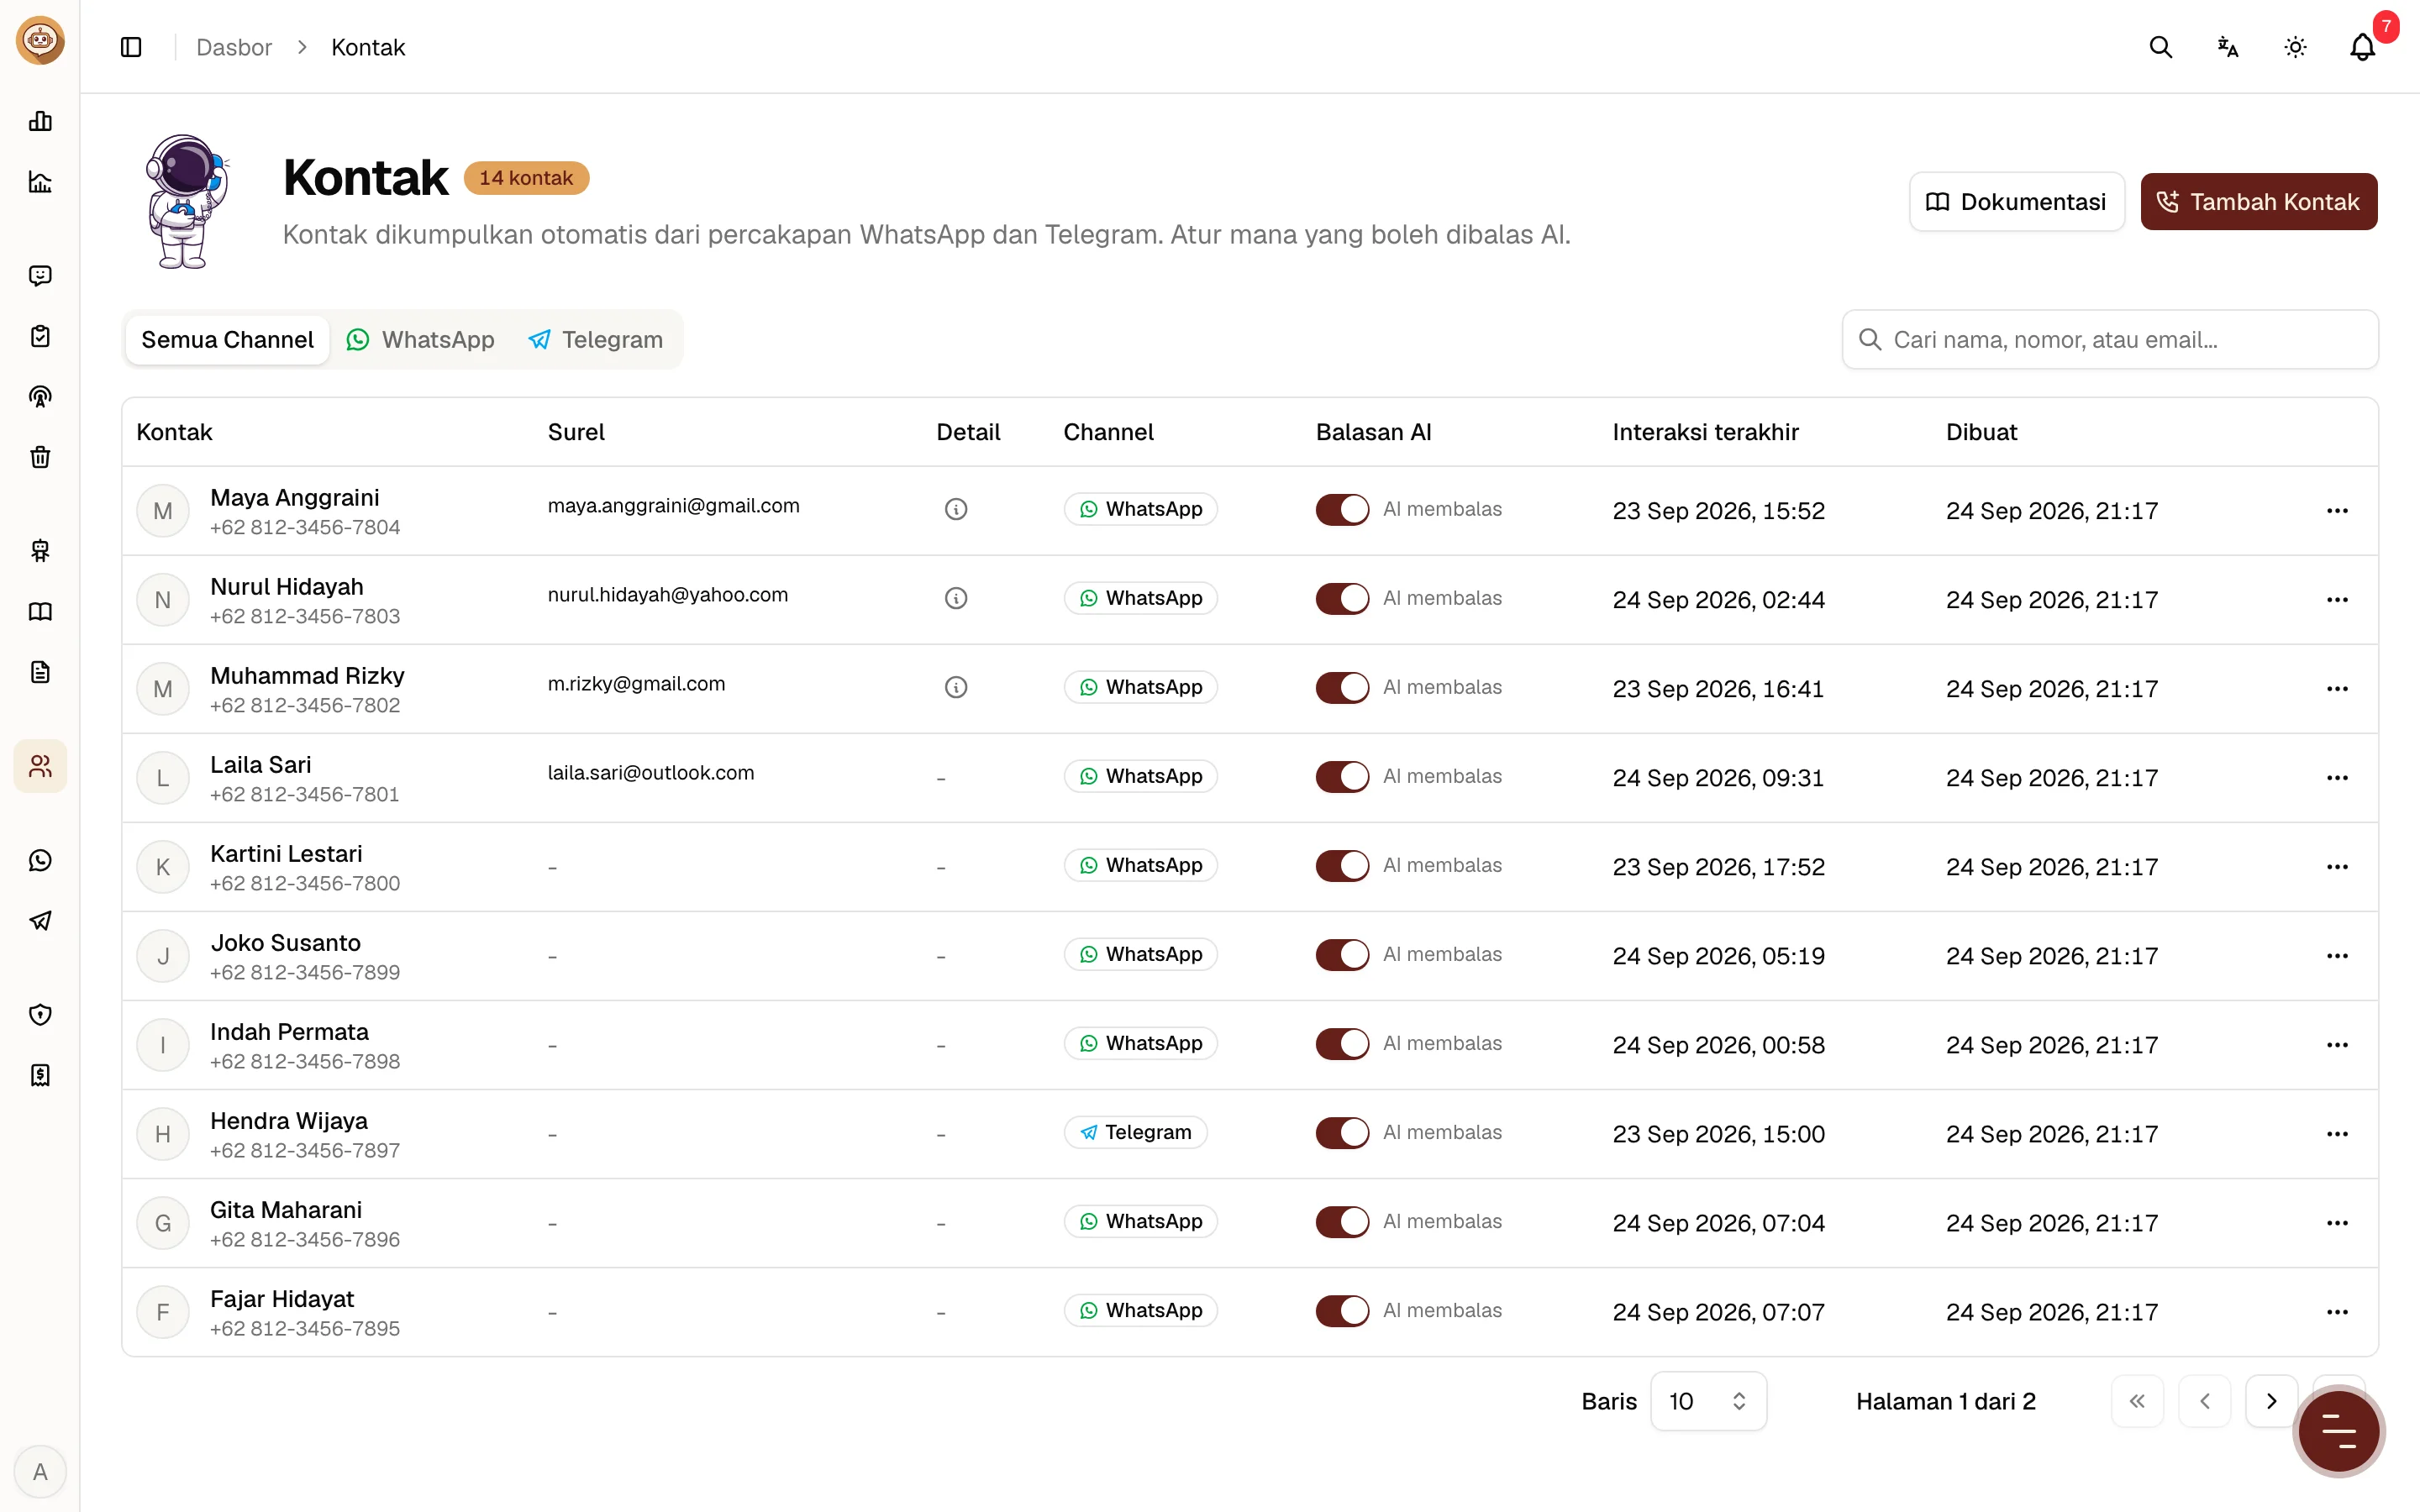The height and width of the screenshot is (1512, 2420).
Task: Open the trash icon in sidebar
Action: pos(40,457)
